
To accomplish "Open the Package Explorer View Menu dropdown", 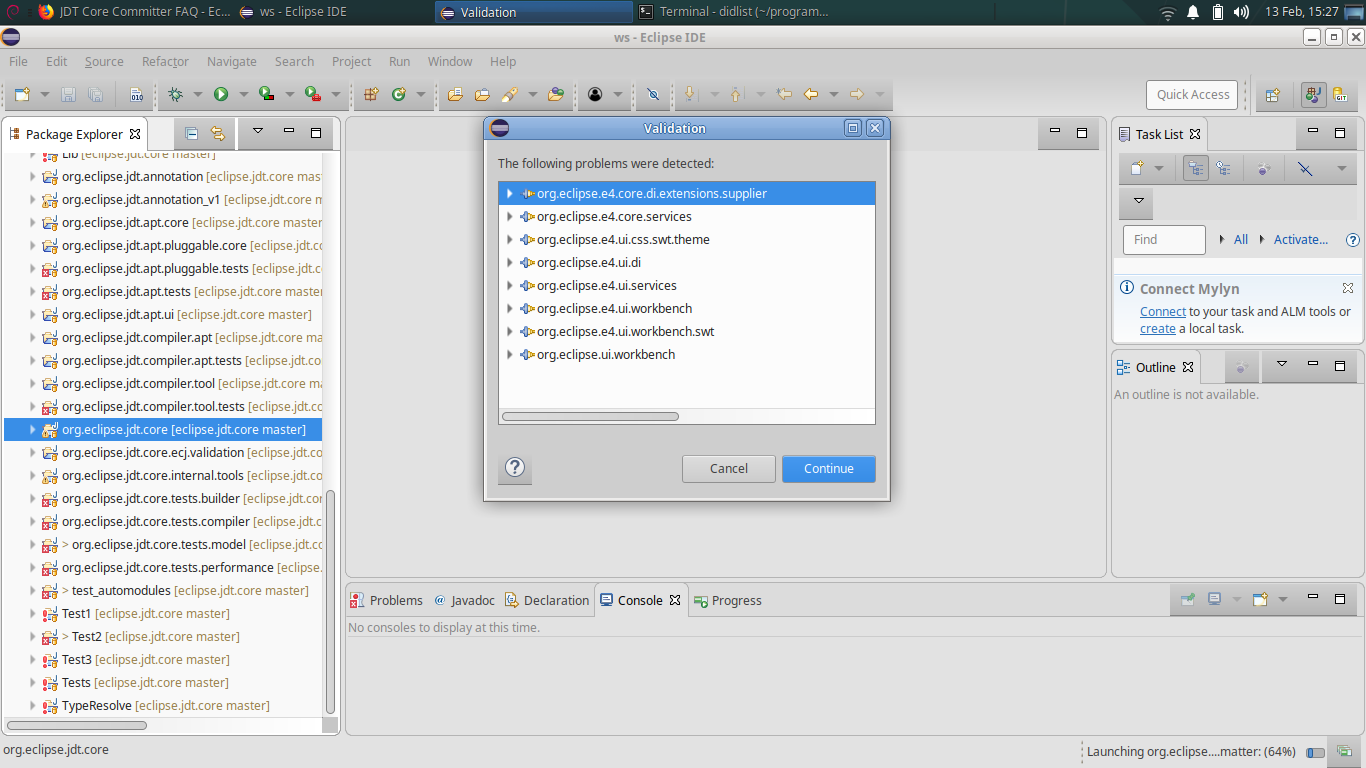I will click(x=257, y=131).
